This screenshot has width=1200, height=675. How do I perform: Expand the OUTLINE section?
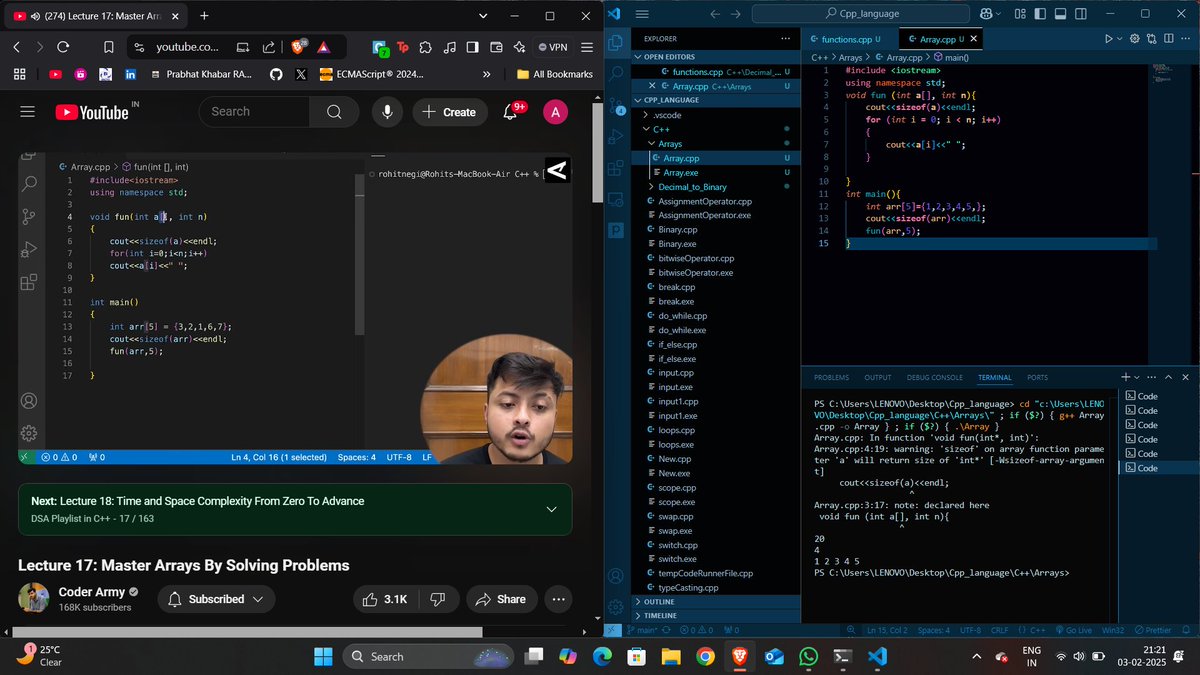(718, 601)
